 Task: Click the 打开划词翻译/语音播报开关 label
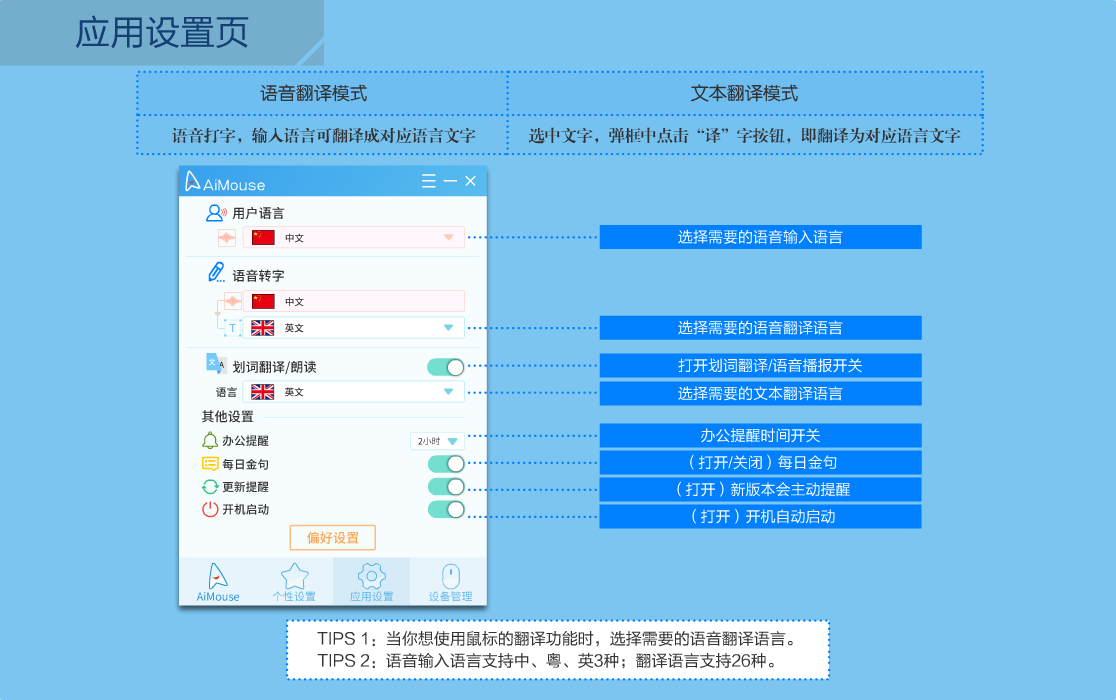coord(760,366)
